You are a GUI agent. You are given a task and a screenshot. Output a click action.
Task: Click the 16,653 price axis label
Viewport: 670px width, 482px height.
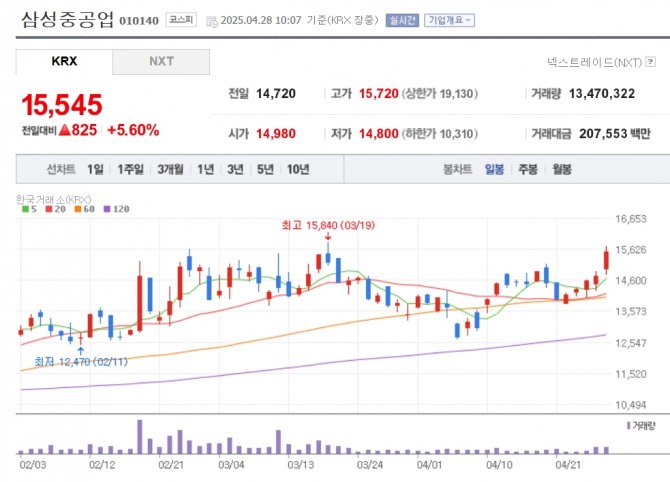pos(631,219)
